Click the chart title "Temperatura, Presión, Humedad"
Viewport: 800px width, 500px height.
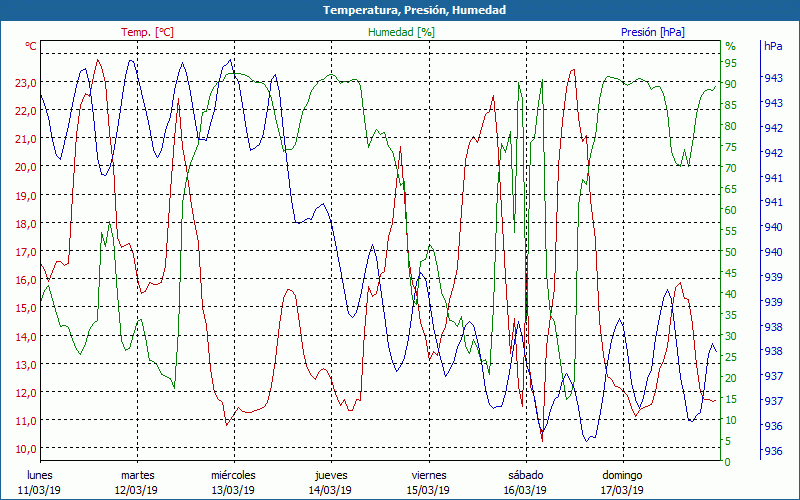click(414, 10)
